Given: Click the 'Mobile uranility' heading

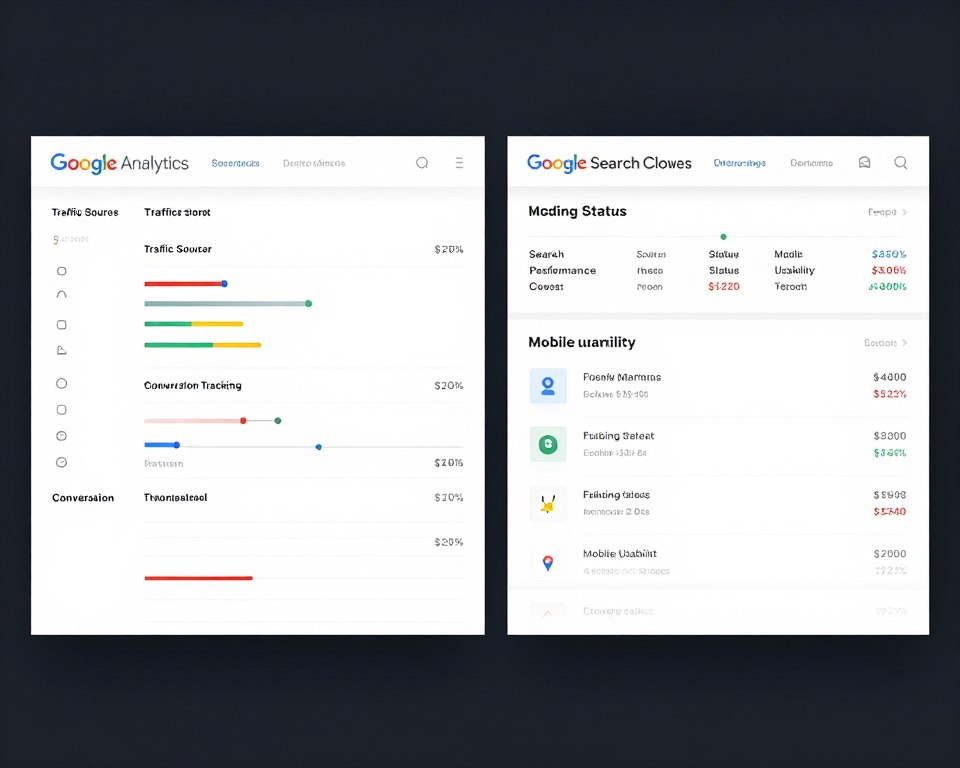Looking at the screenshot, I should [x=582, y=342].
